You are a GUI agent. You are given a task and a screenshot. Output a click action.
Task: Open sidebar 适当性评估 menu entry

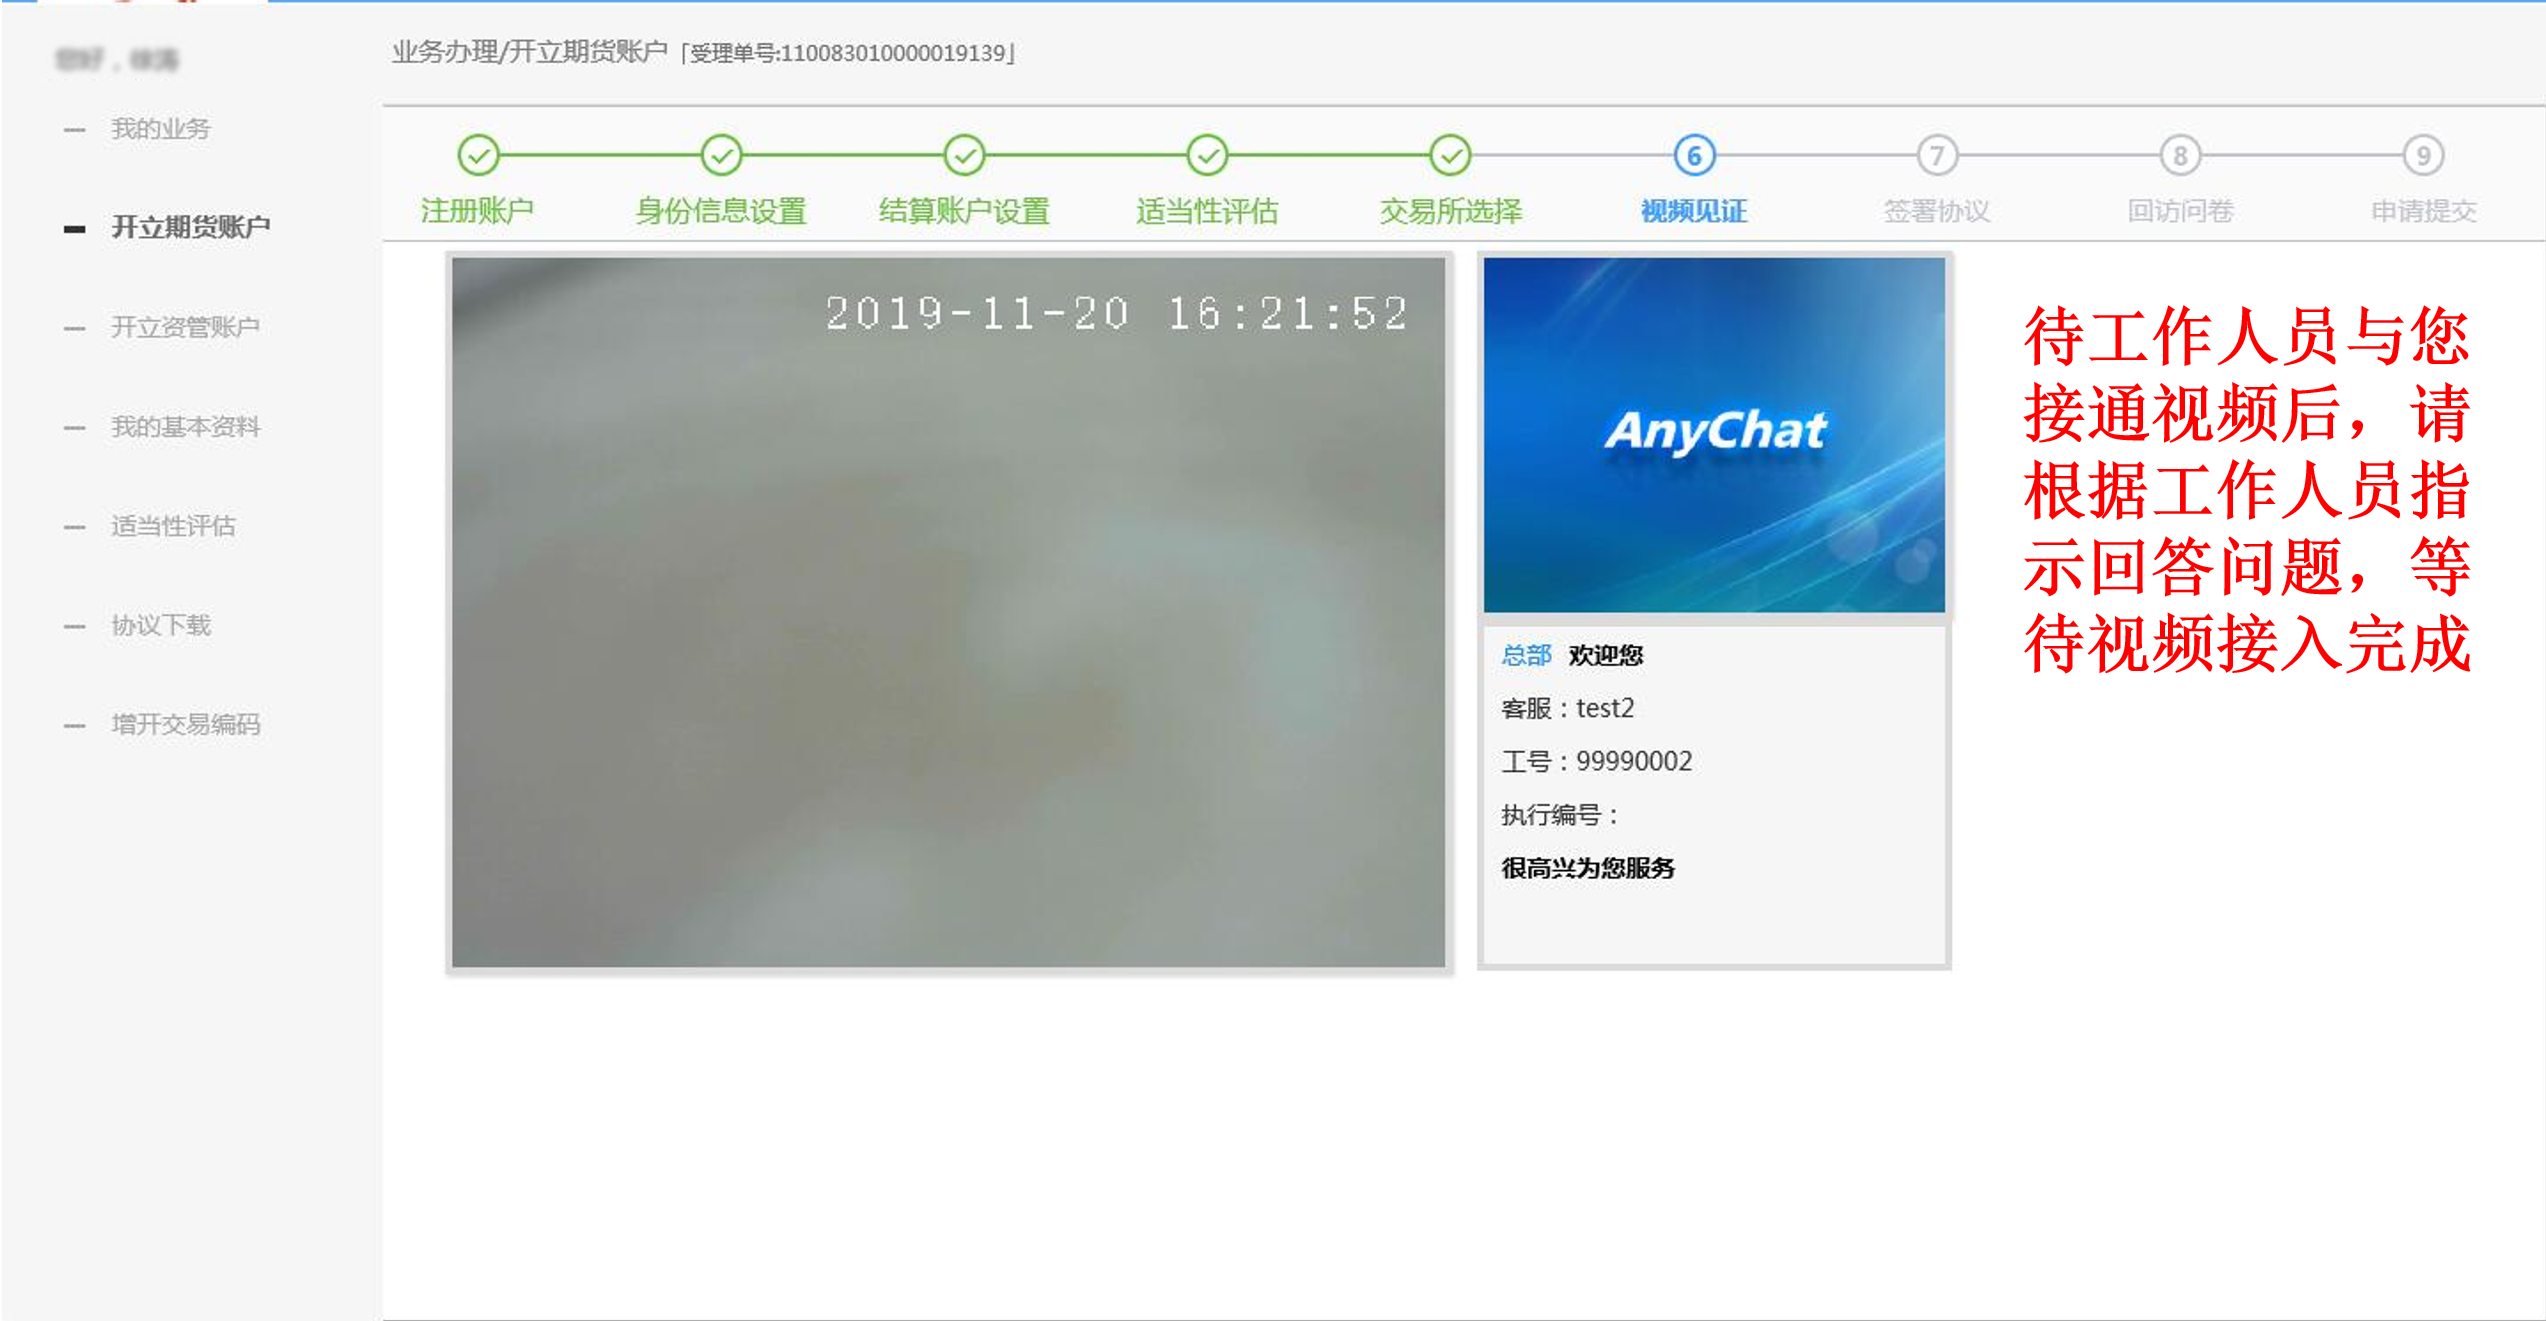(x=173, y=526)
